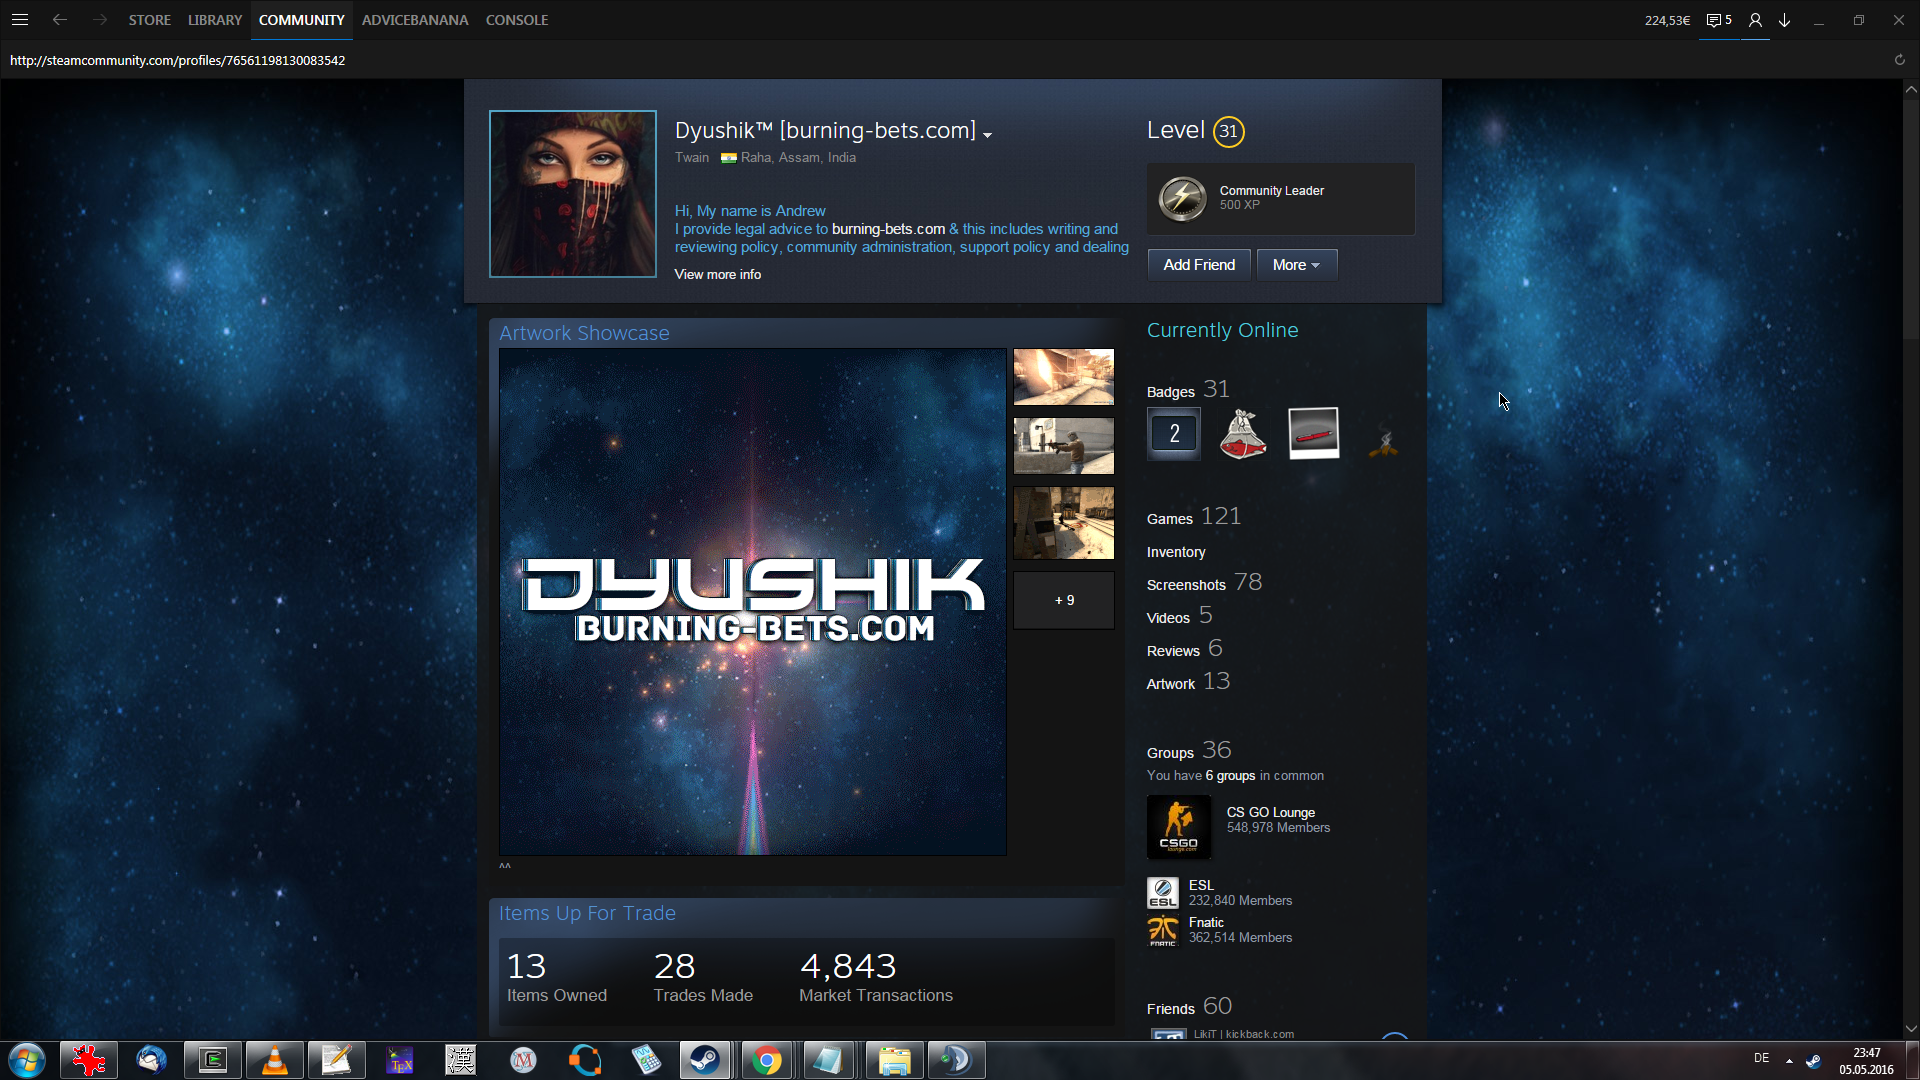Click the scrollbar down arrow
This screenshot has height=1080, width=1920.
(1911, 1028)
